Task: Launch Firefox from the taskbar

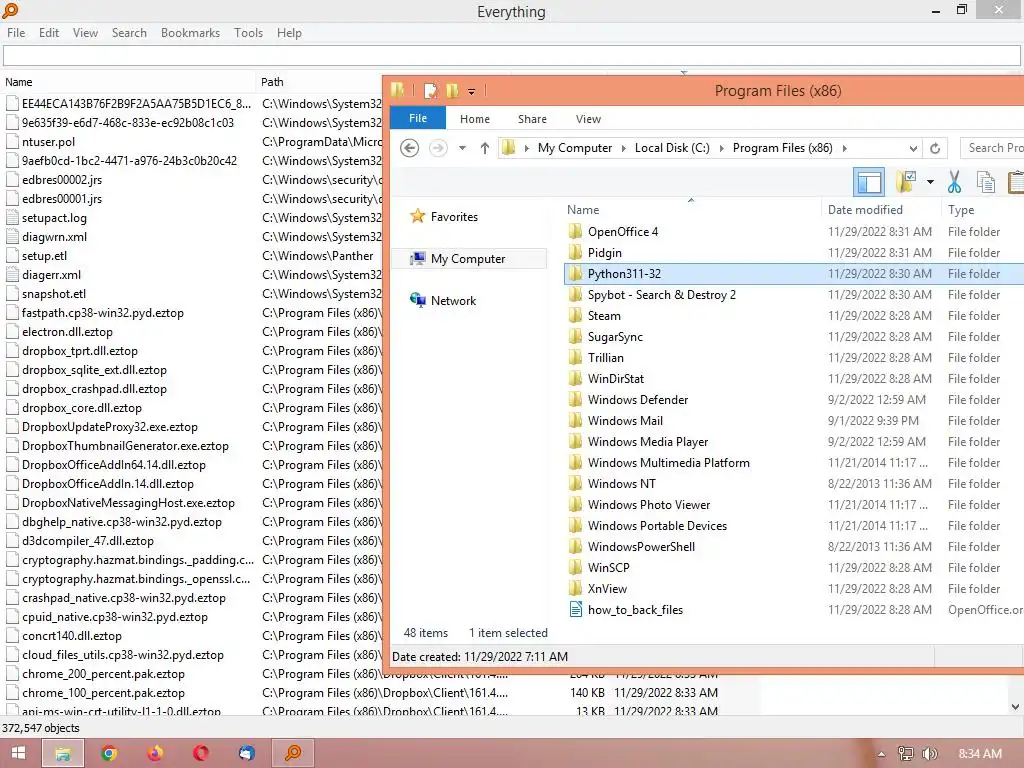Action: [155, 753]
